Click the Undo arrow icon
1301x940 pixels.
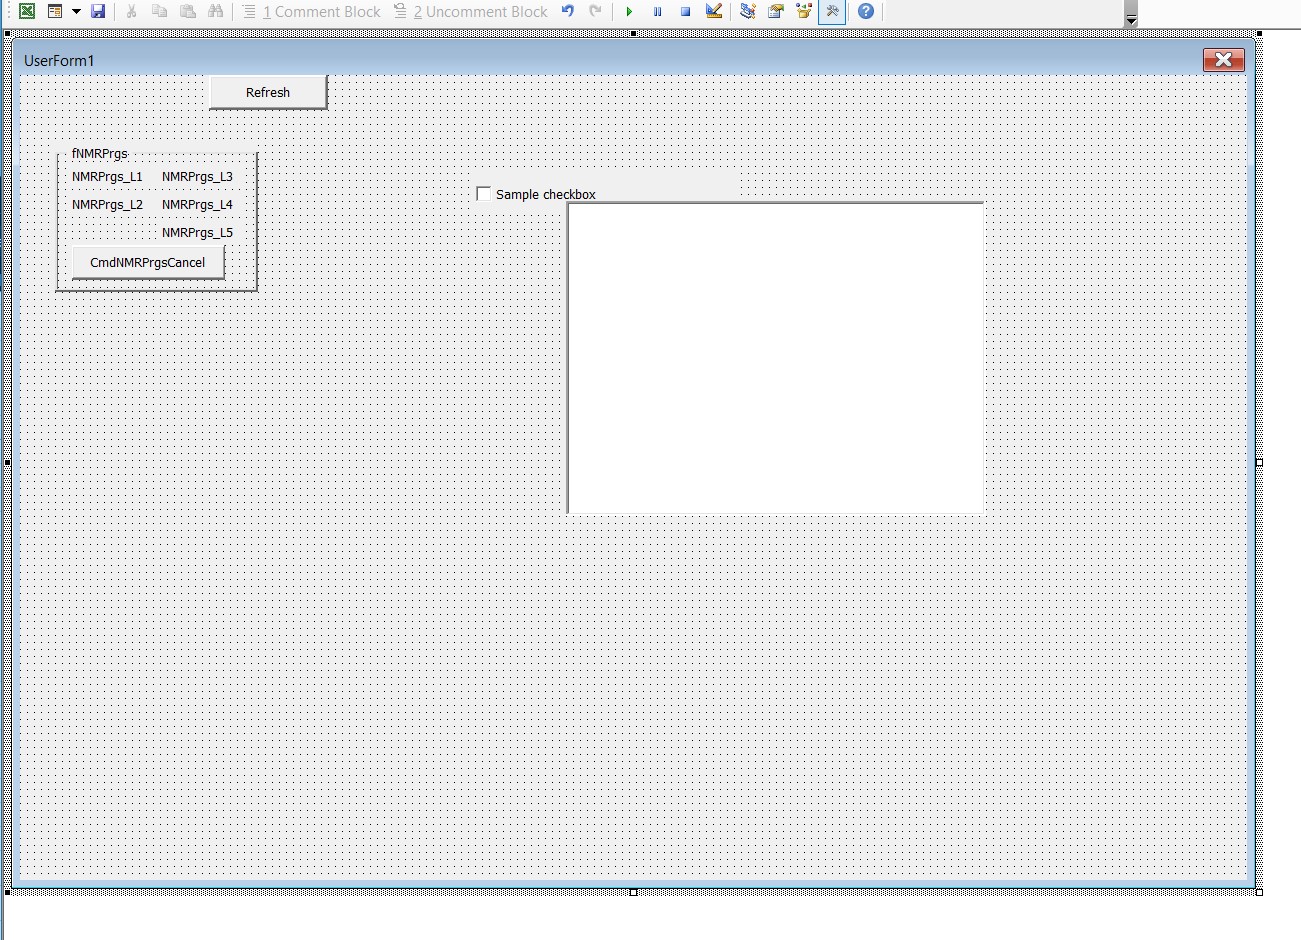[568, 12]
